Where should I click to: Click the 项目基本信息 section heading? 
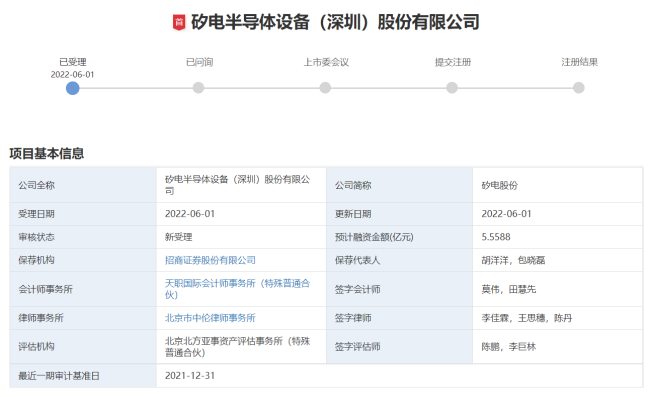point(47,154)
